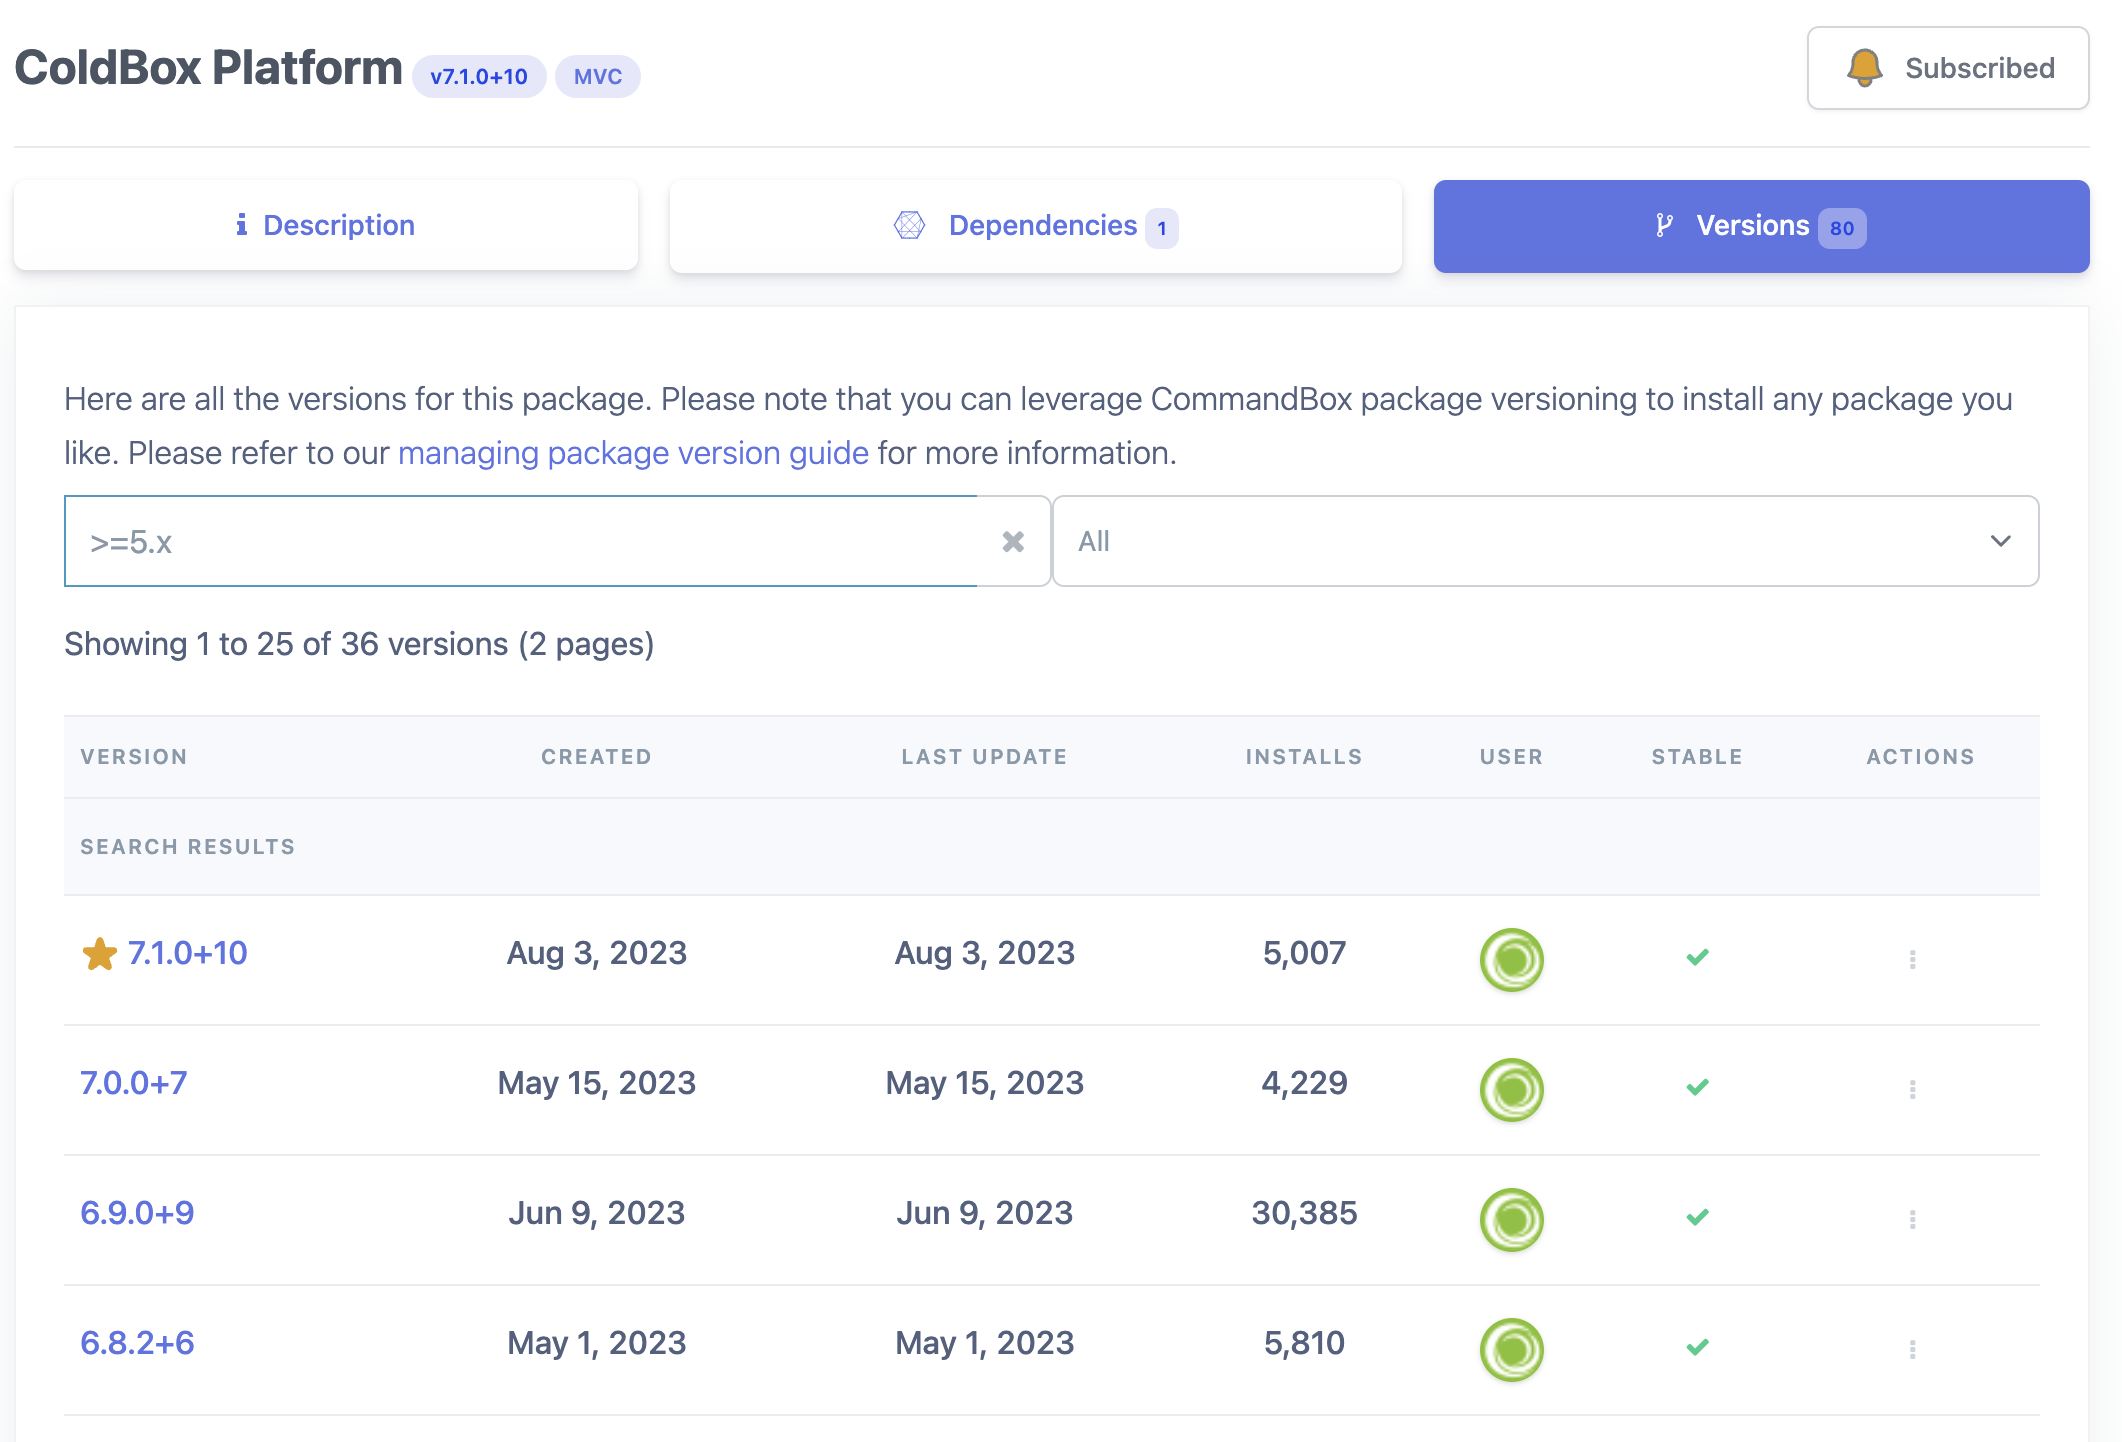
Task: Click user avatar in the 7.0.0+7 row
Action: [1511, 1089]
